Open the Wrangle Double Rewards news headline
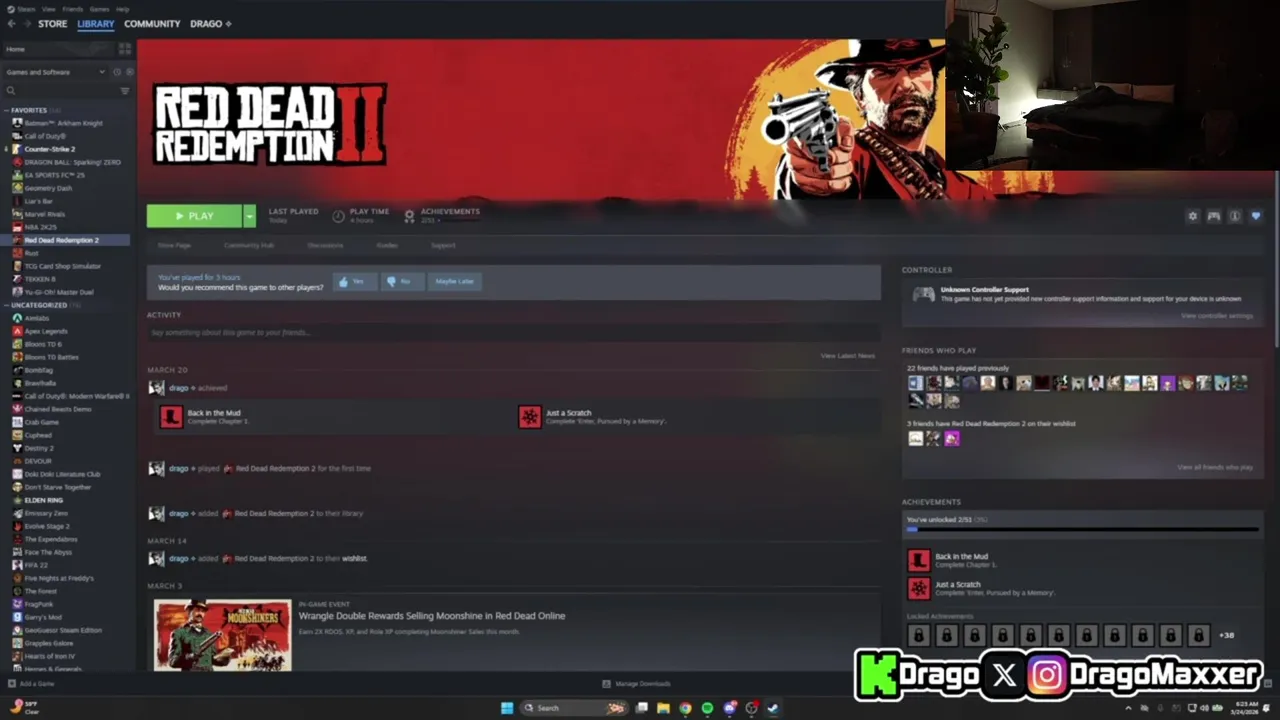 (x=432, y=616)
